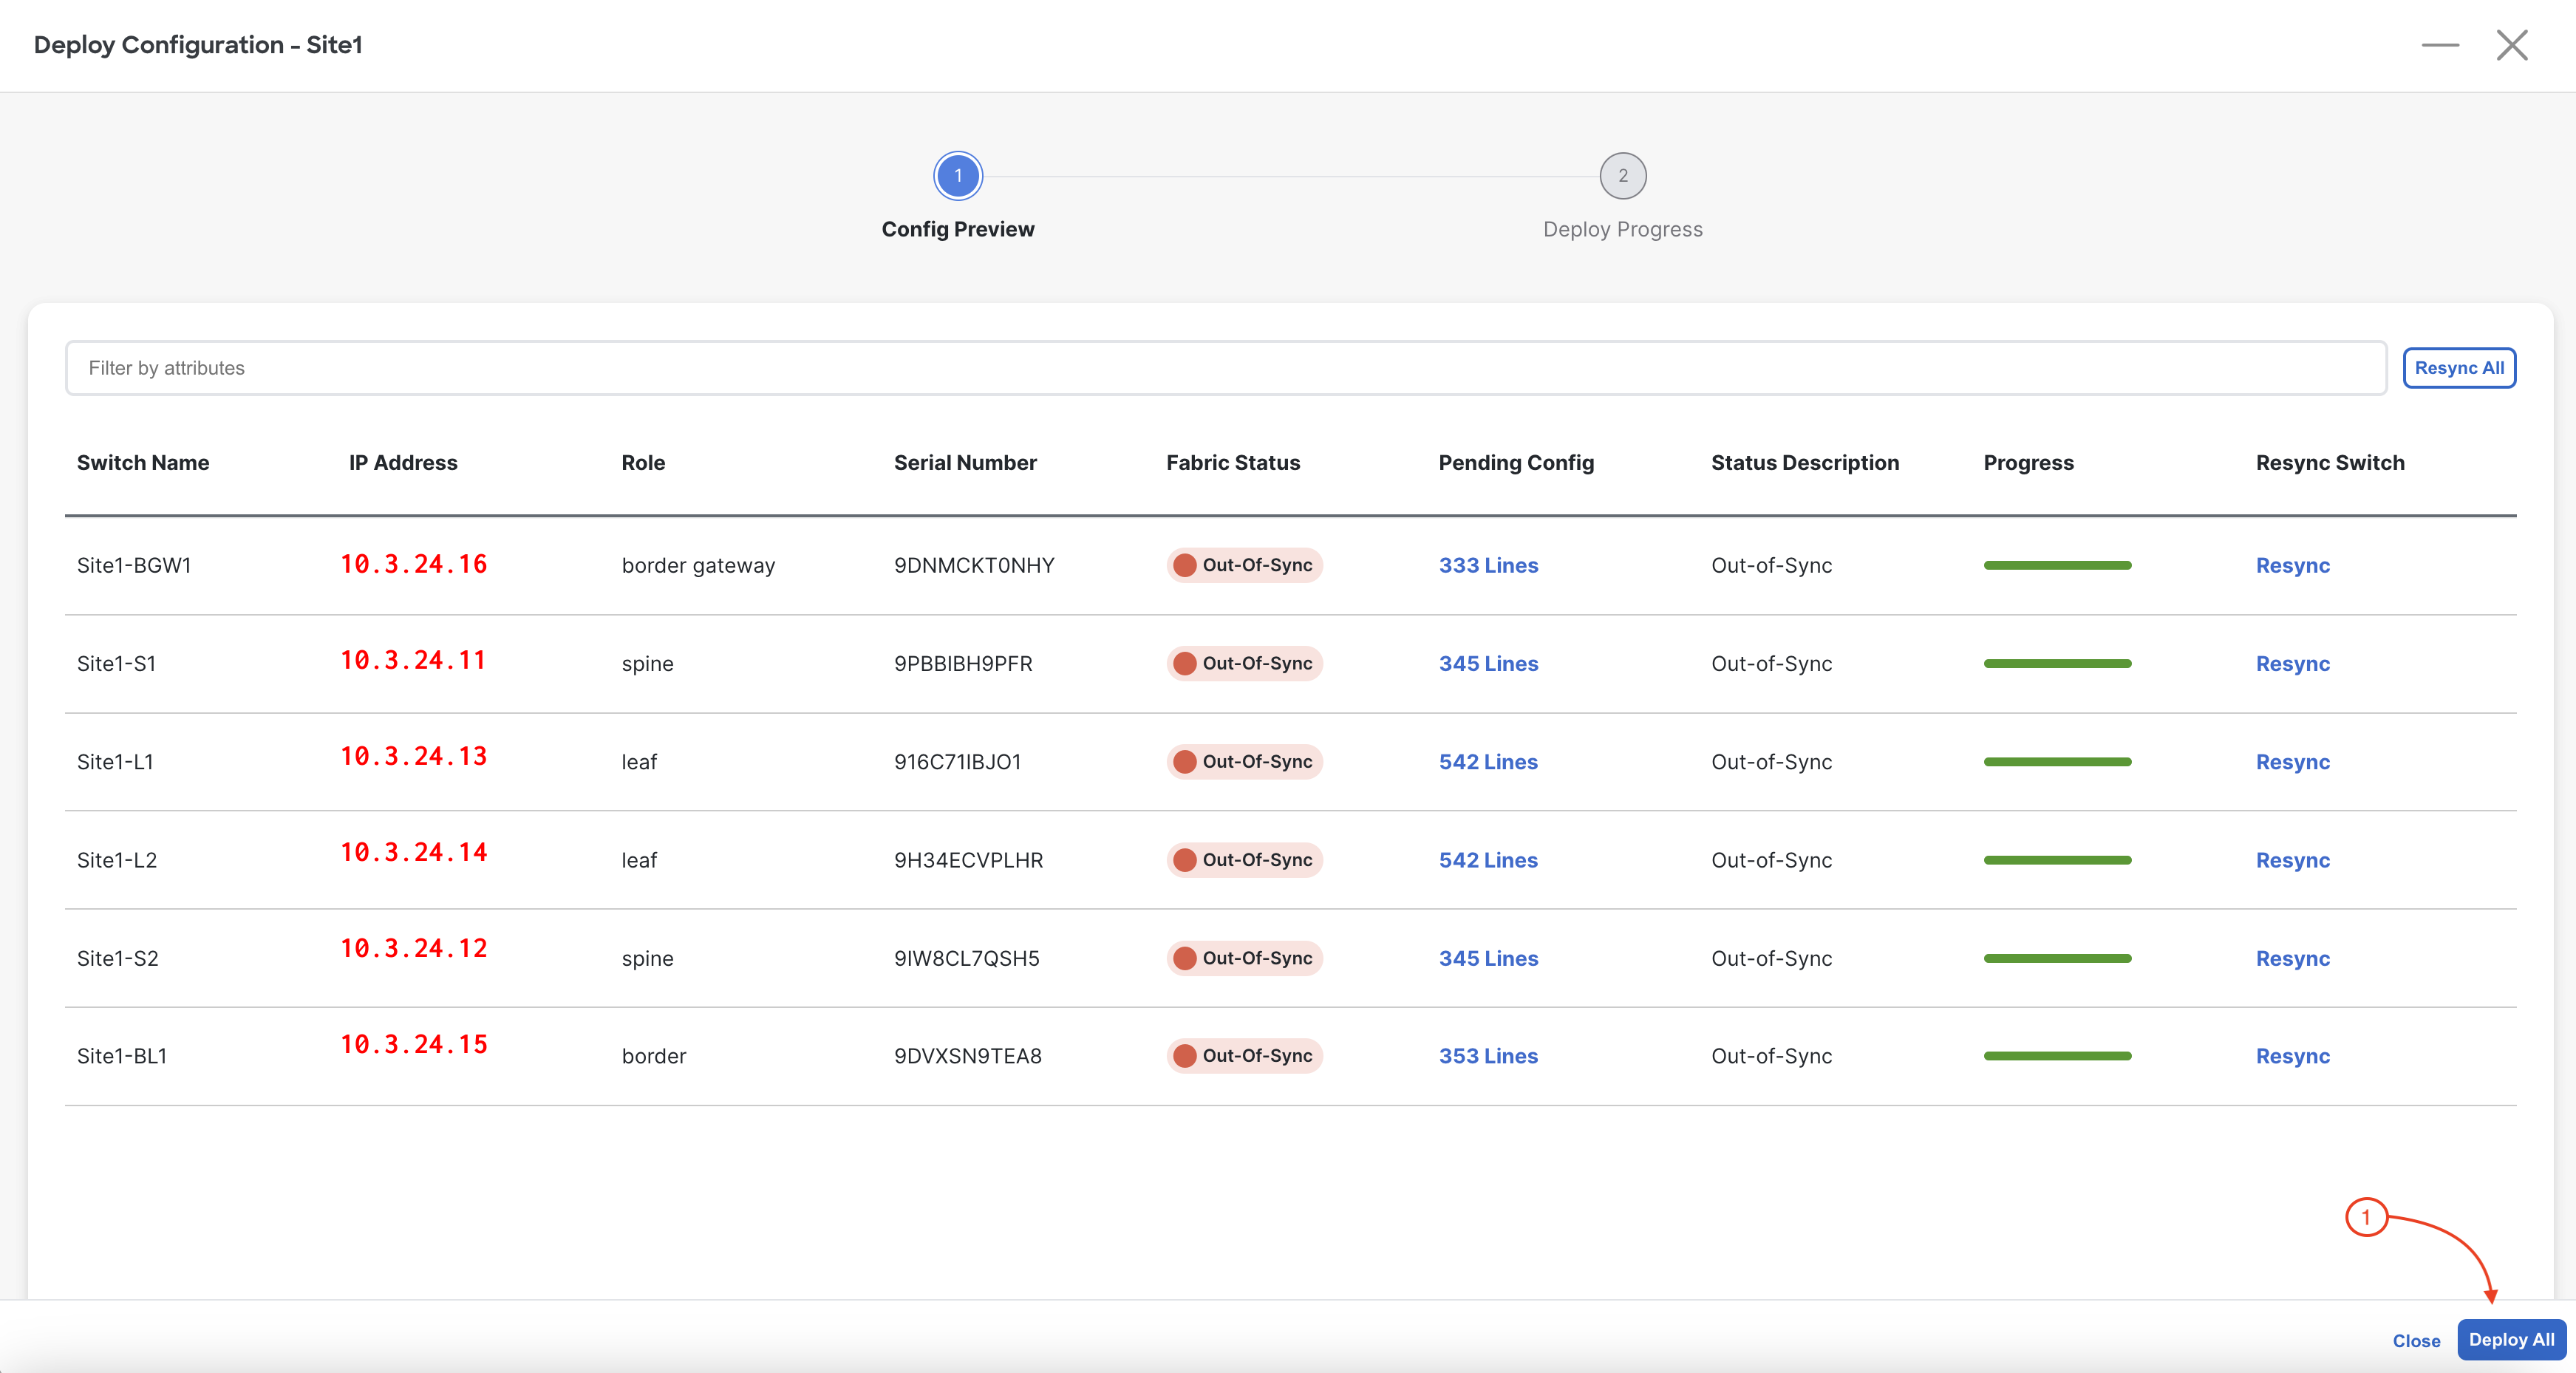Go to step 2 Deploy Progress circle
2576x1373 pixels.
click(1622, 176)
